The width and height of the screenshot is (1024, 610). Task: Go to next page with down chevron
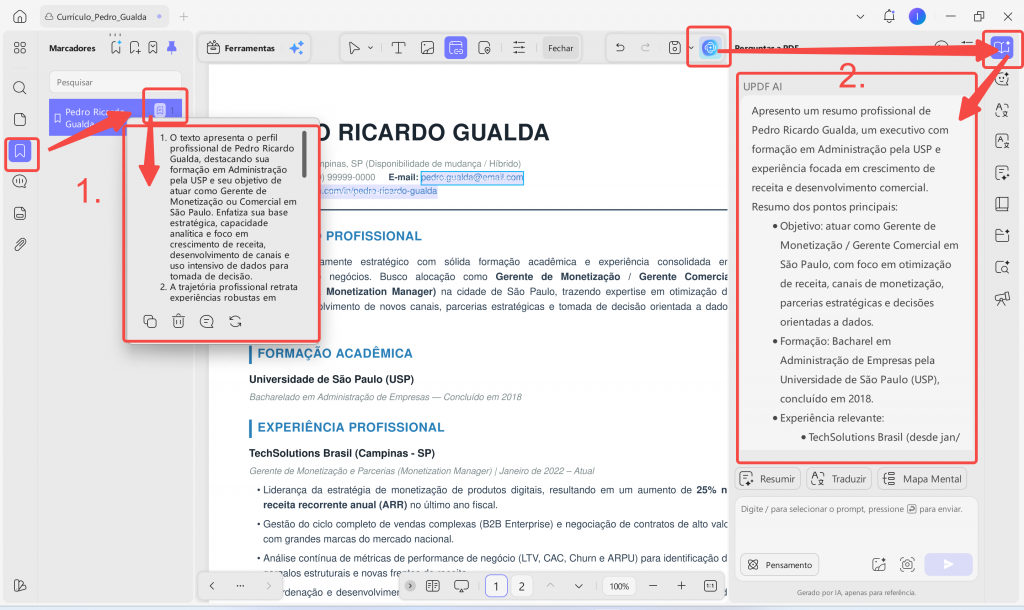tap(579, 586)
